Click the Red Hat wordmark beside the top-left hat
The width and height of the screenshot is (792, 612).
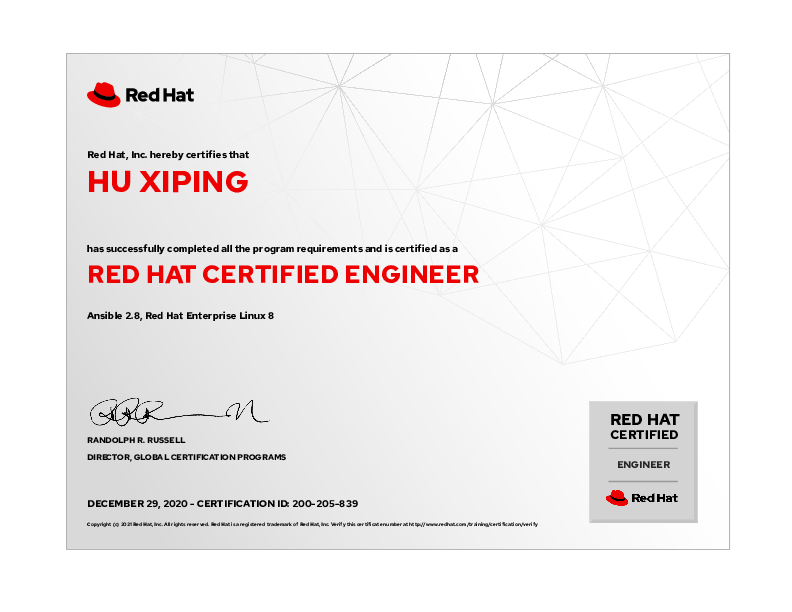(159, 96)
